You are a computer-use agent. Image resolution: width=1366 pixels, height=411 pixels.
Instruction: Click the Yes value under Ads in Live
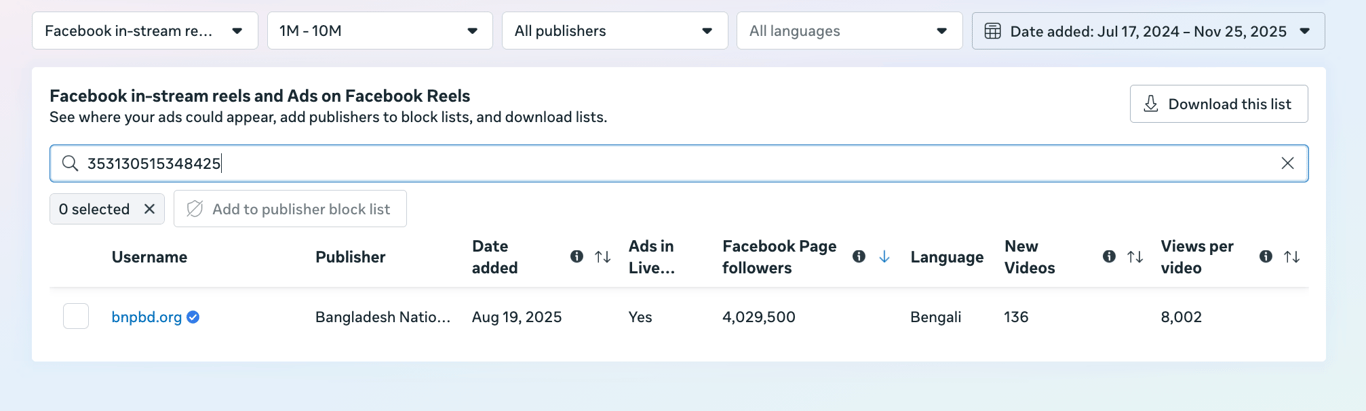(x=640, y=317)
